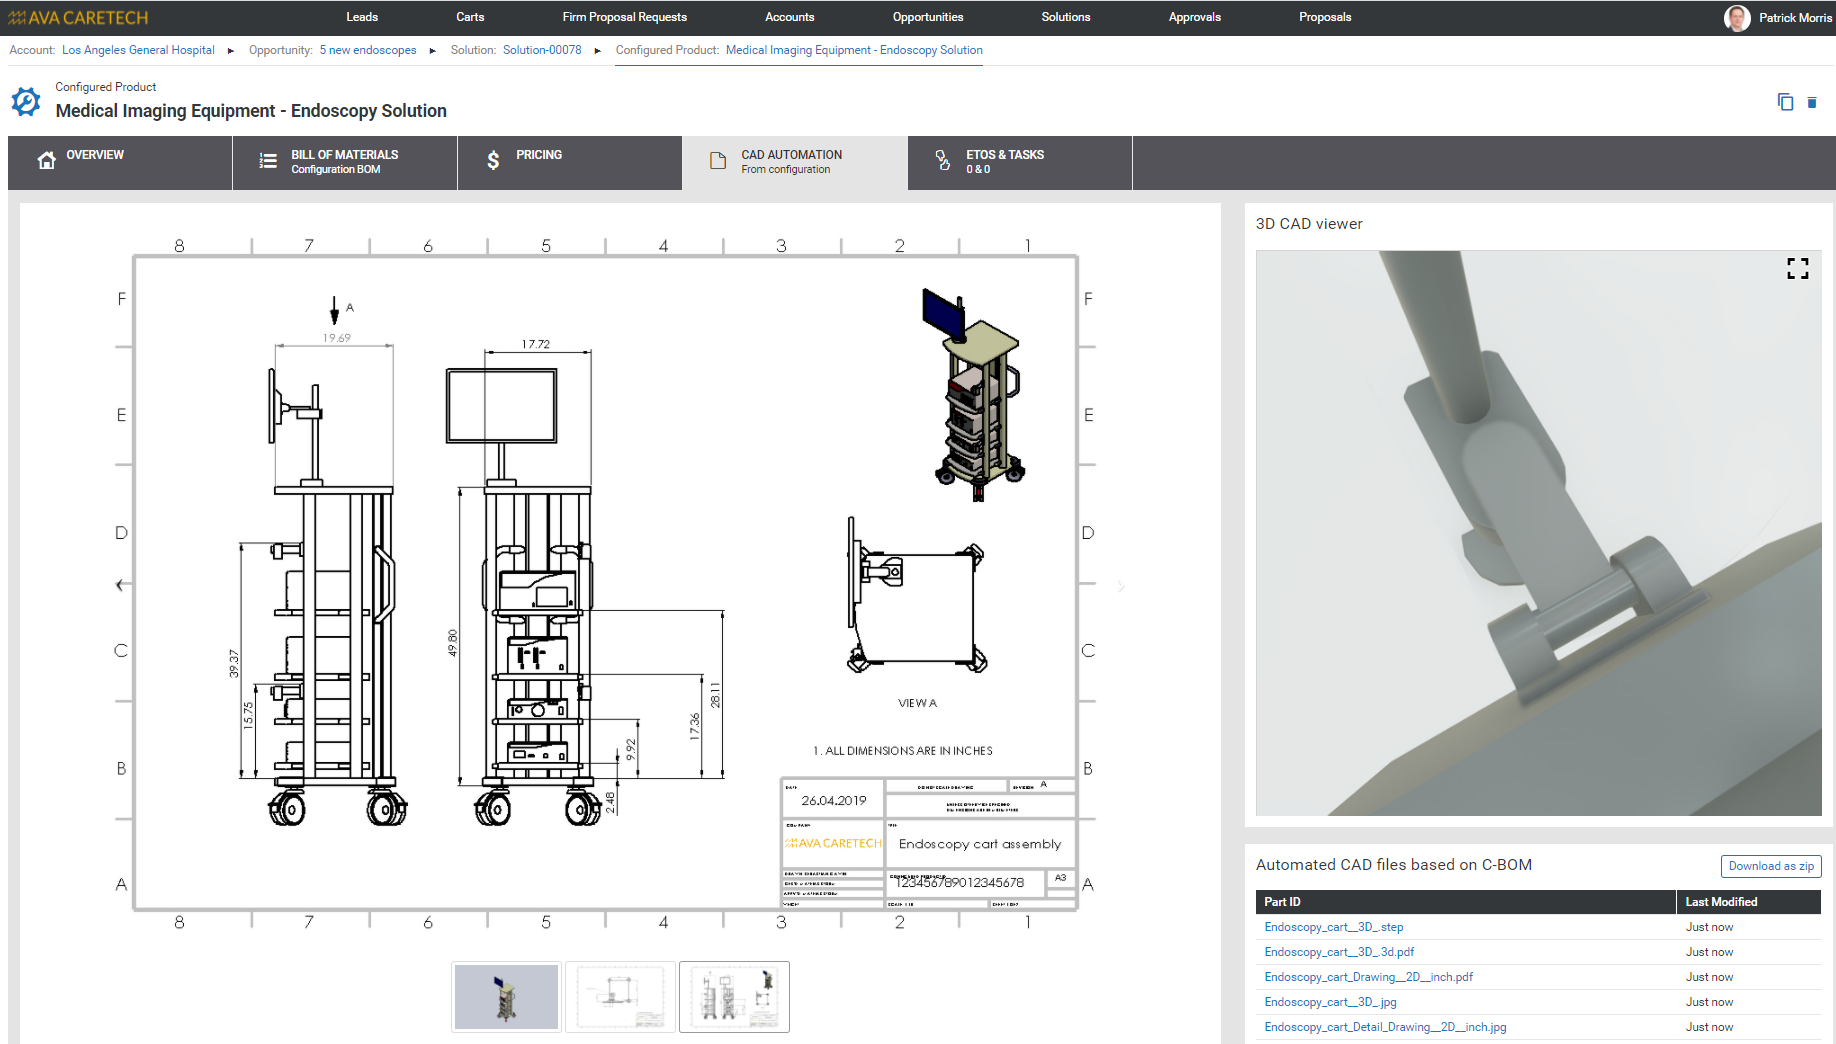Click the AVA CARETECH logo

point(78,18)
